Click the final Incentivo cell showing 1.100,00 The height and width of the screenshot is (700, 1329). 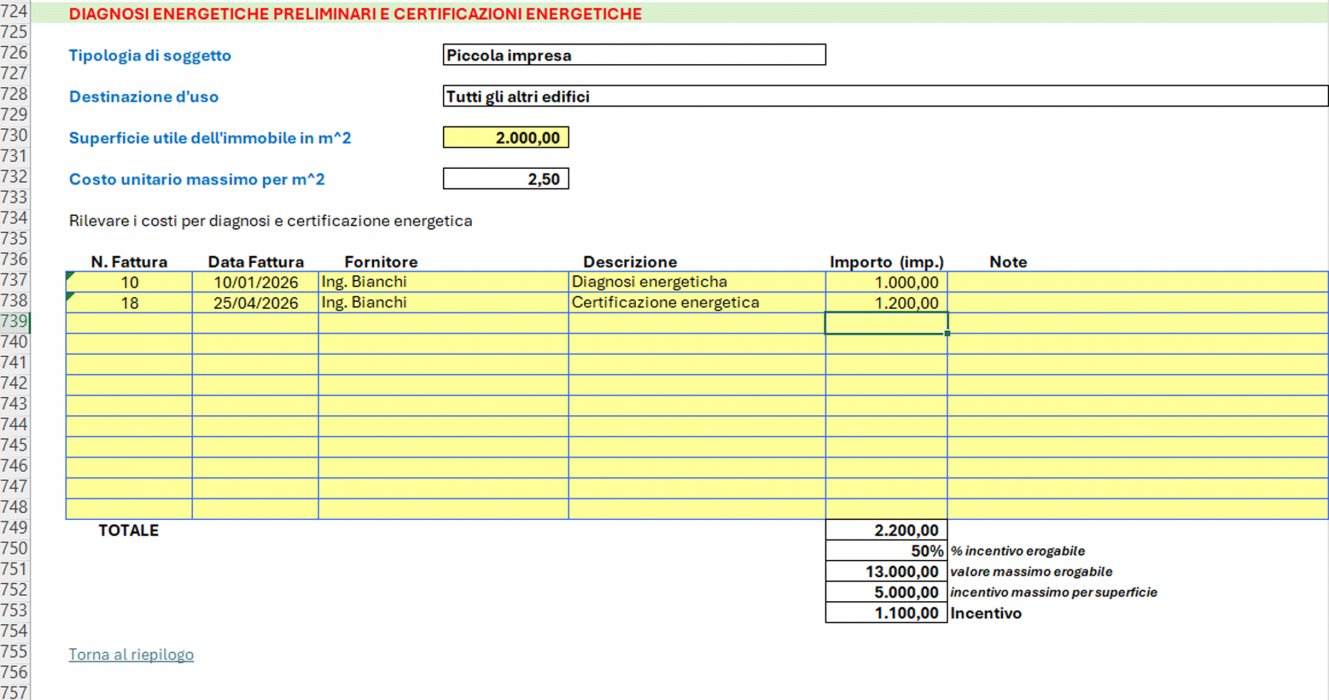[886, 613]
